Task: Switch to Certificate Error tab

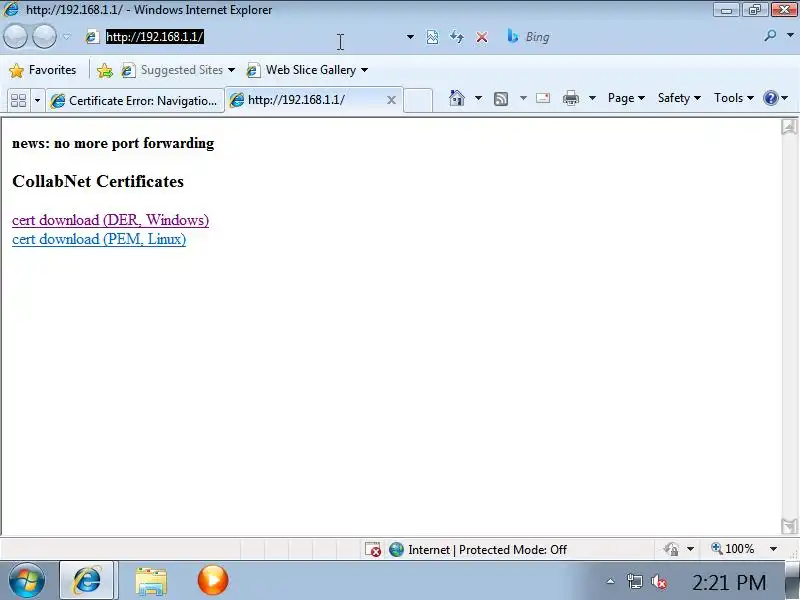Action: pos(135,101)
